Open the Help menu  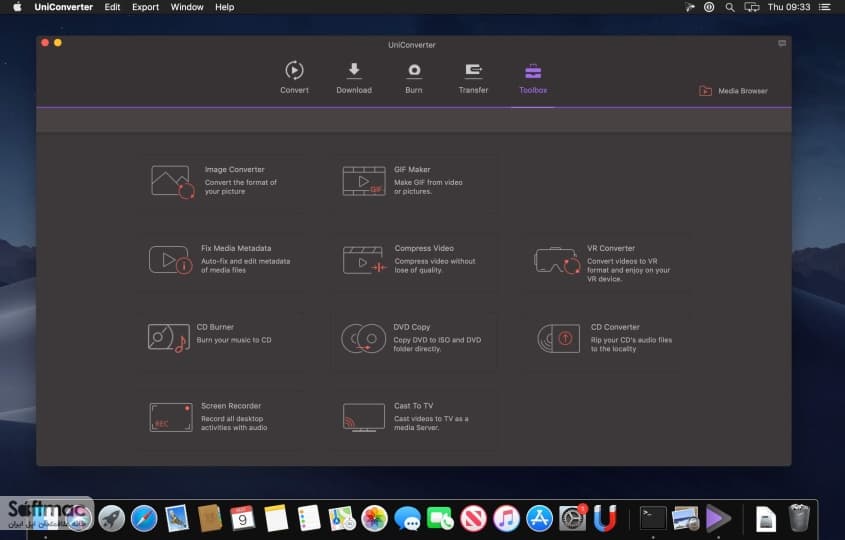pos(225,7)
